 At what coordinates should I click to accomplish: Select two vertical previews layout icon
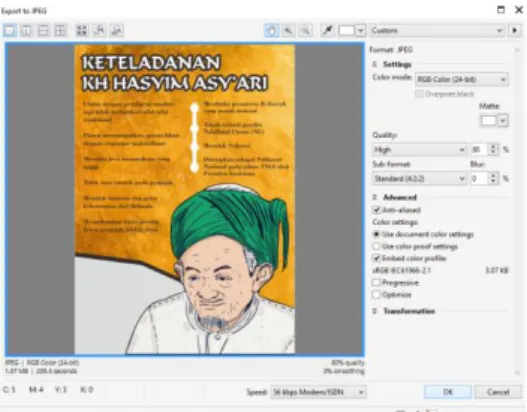tap(27, 31)
